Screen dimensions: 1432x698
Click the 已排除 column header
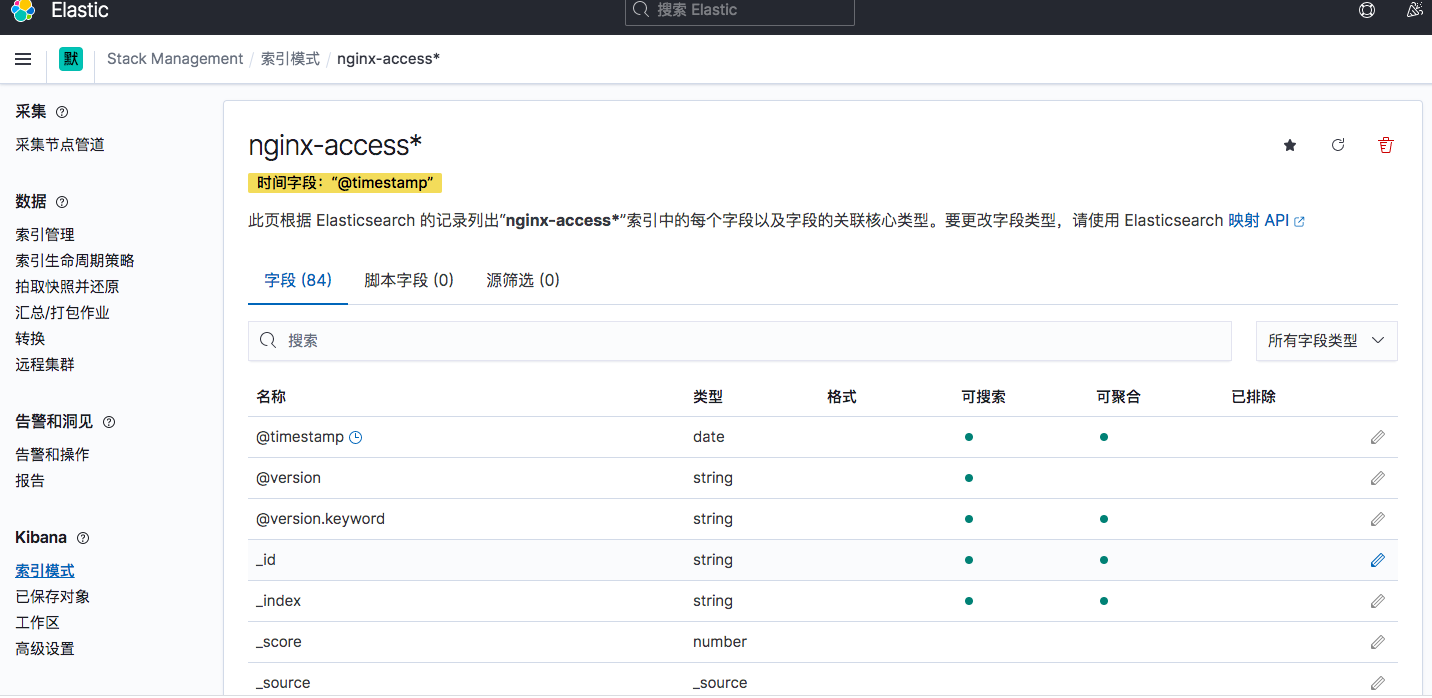click(1254, 397)
